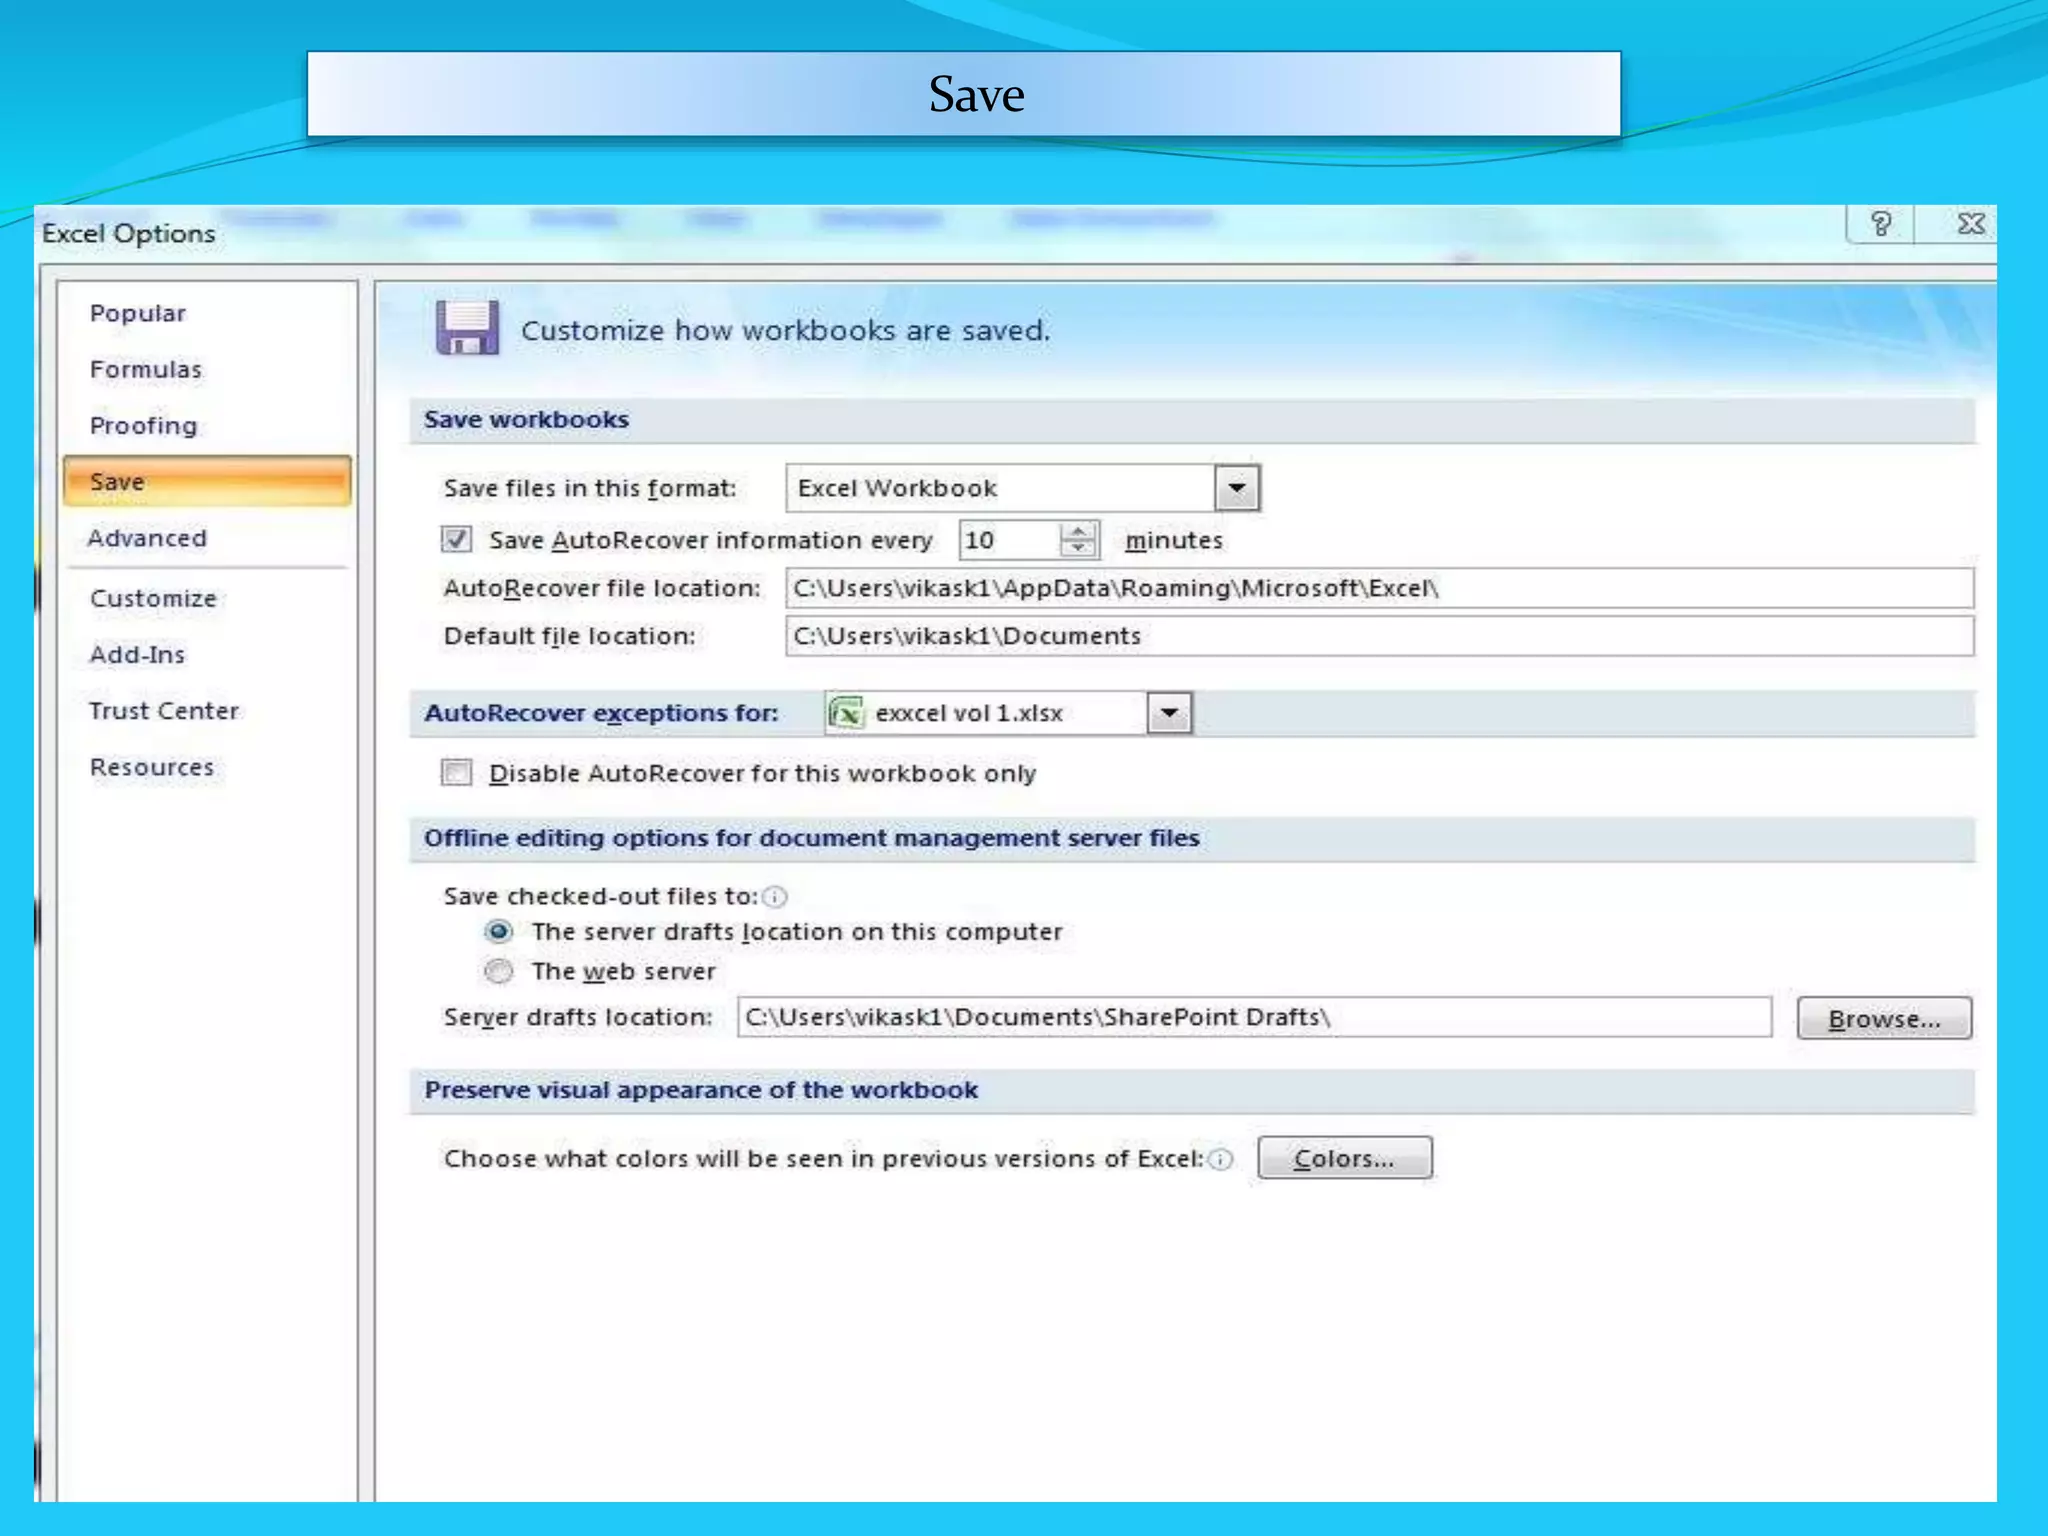Screen dimensions: 2048x1536
Task: Open the Save files format dropdown
Action: tap(1237, 488)
